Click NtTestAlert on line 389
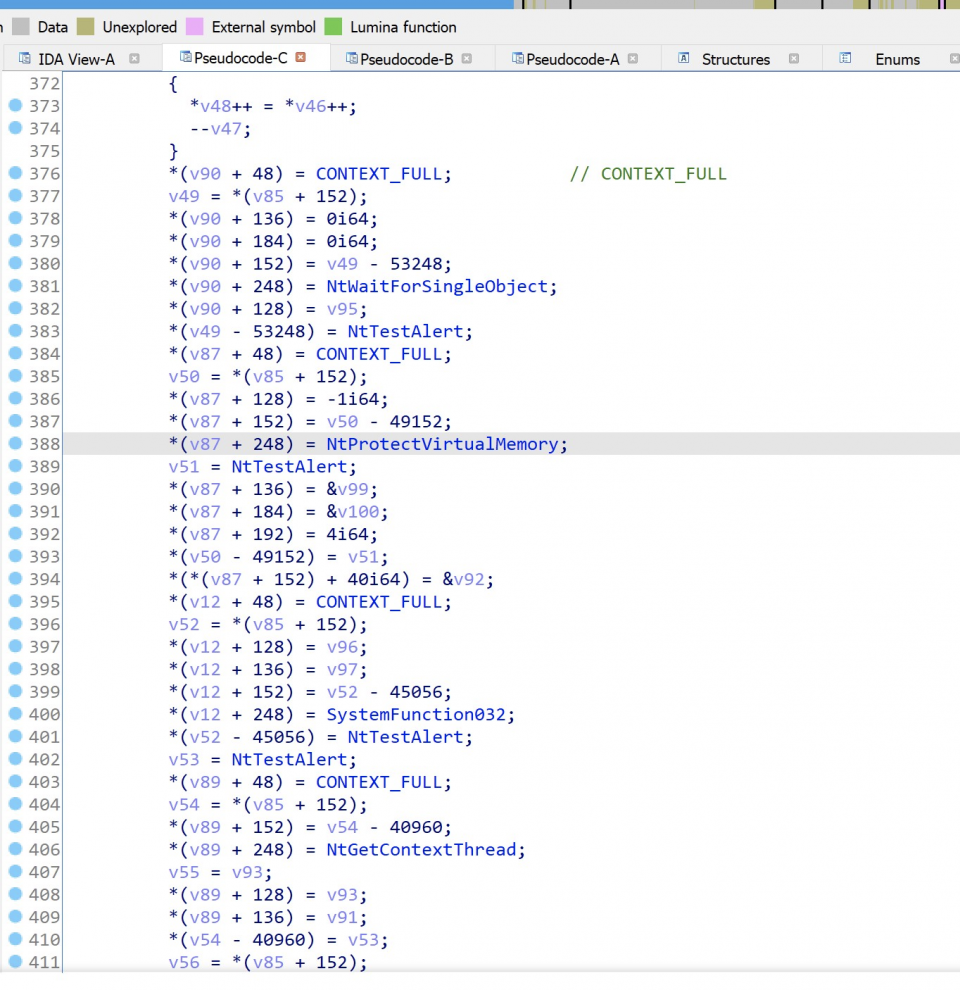Image resolution: width=960 pixels, height=990 pixels. point(289,467)
